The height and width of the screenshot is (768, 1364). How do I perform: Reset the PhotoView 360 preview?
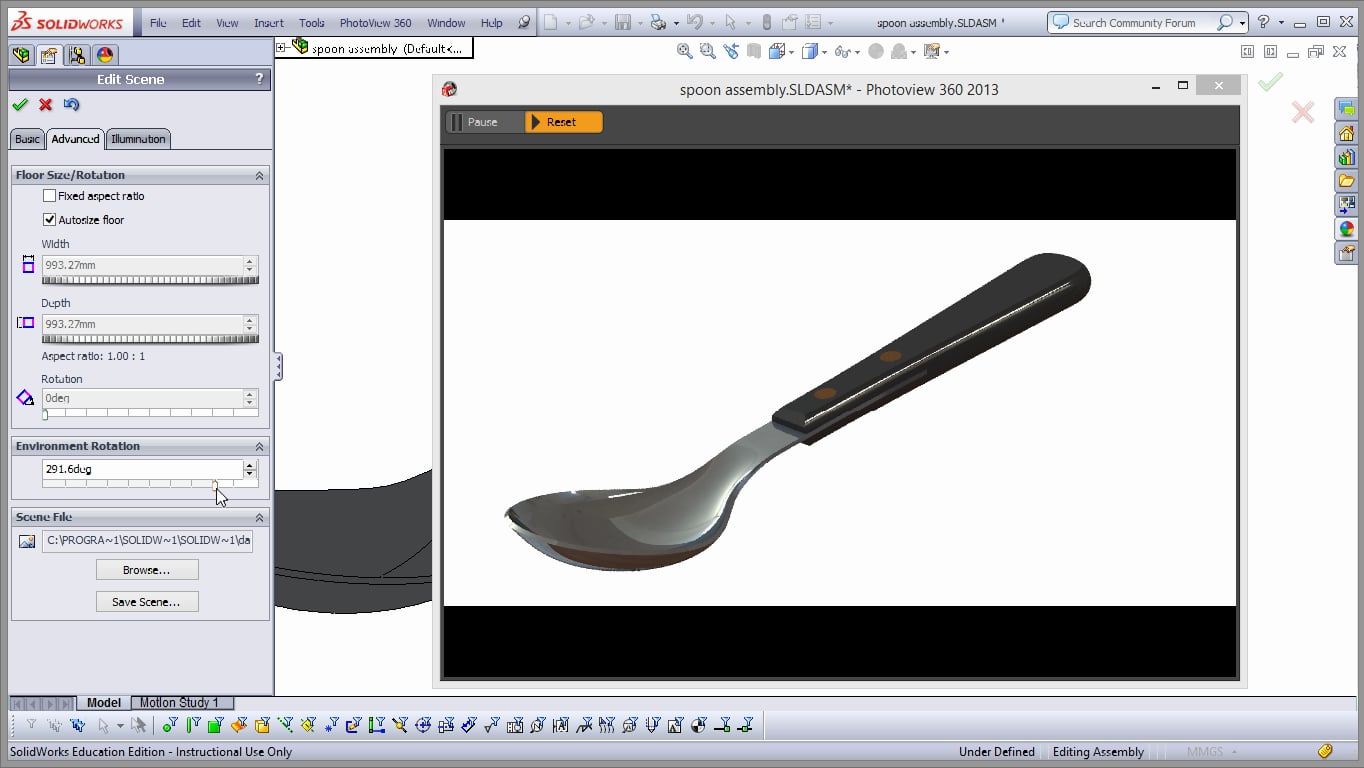[x=564, y=122]
